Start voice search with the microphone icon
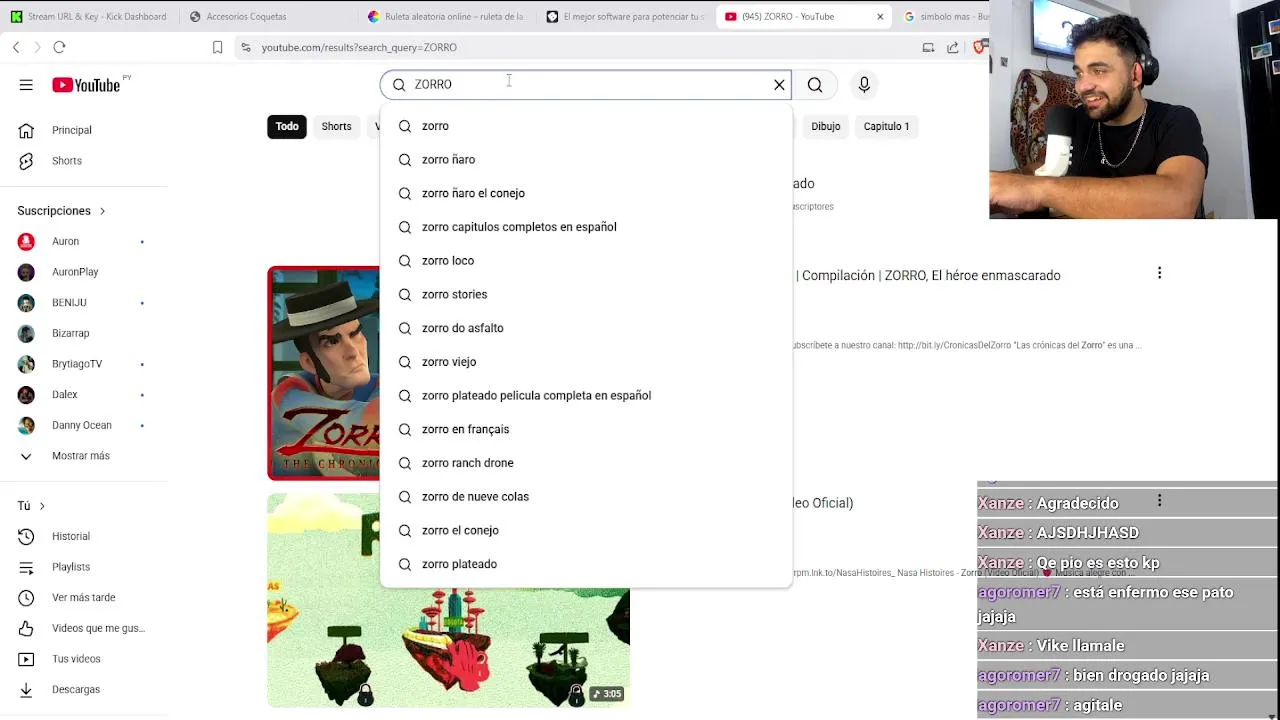 864,85
